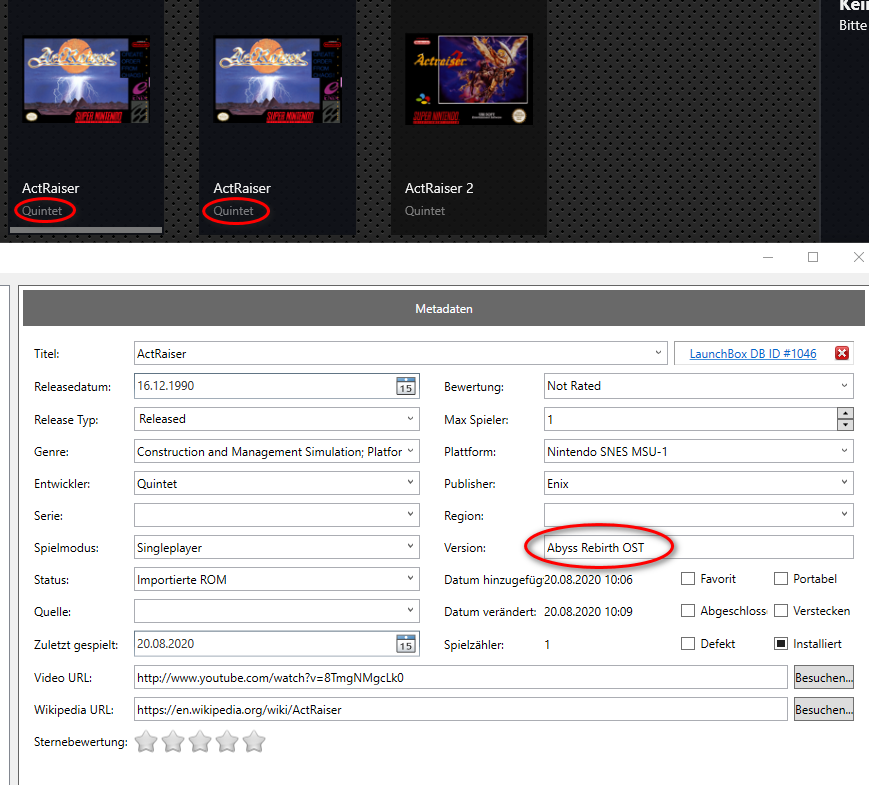Select the first ActRaiser game cover
This screenshot has width=869, height=785.
86,80
